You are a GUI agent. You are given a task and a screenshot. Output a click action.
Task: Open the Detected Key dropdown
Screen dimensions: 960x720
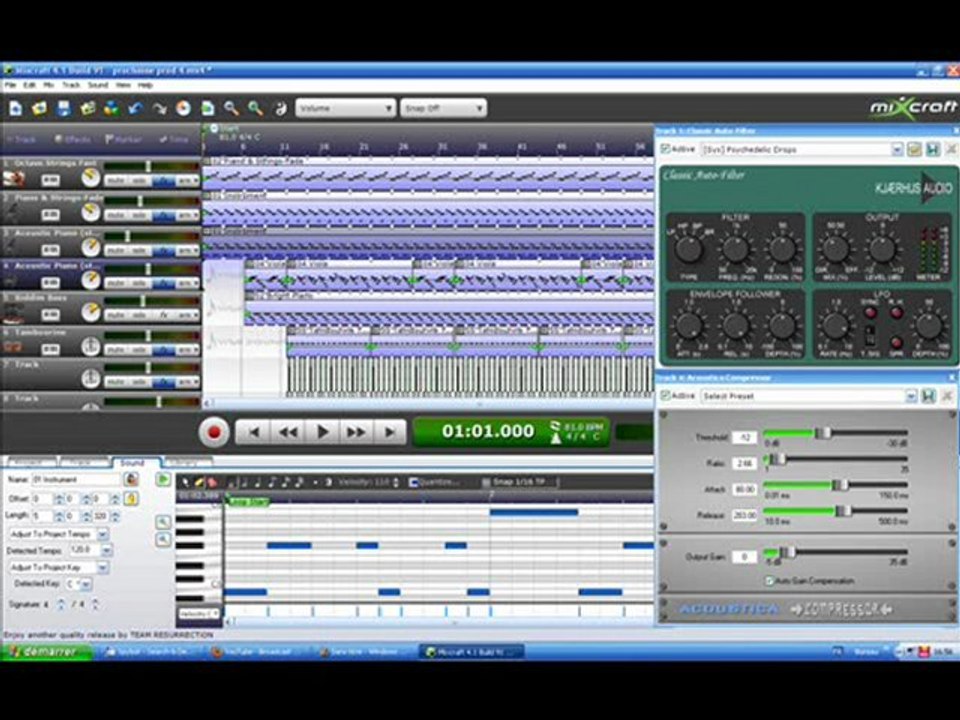[86, 584]
